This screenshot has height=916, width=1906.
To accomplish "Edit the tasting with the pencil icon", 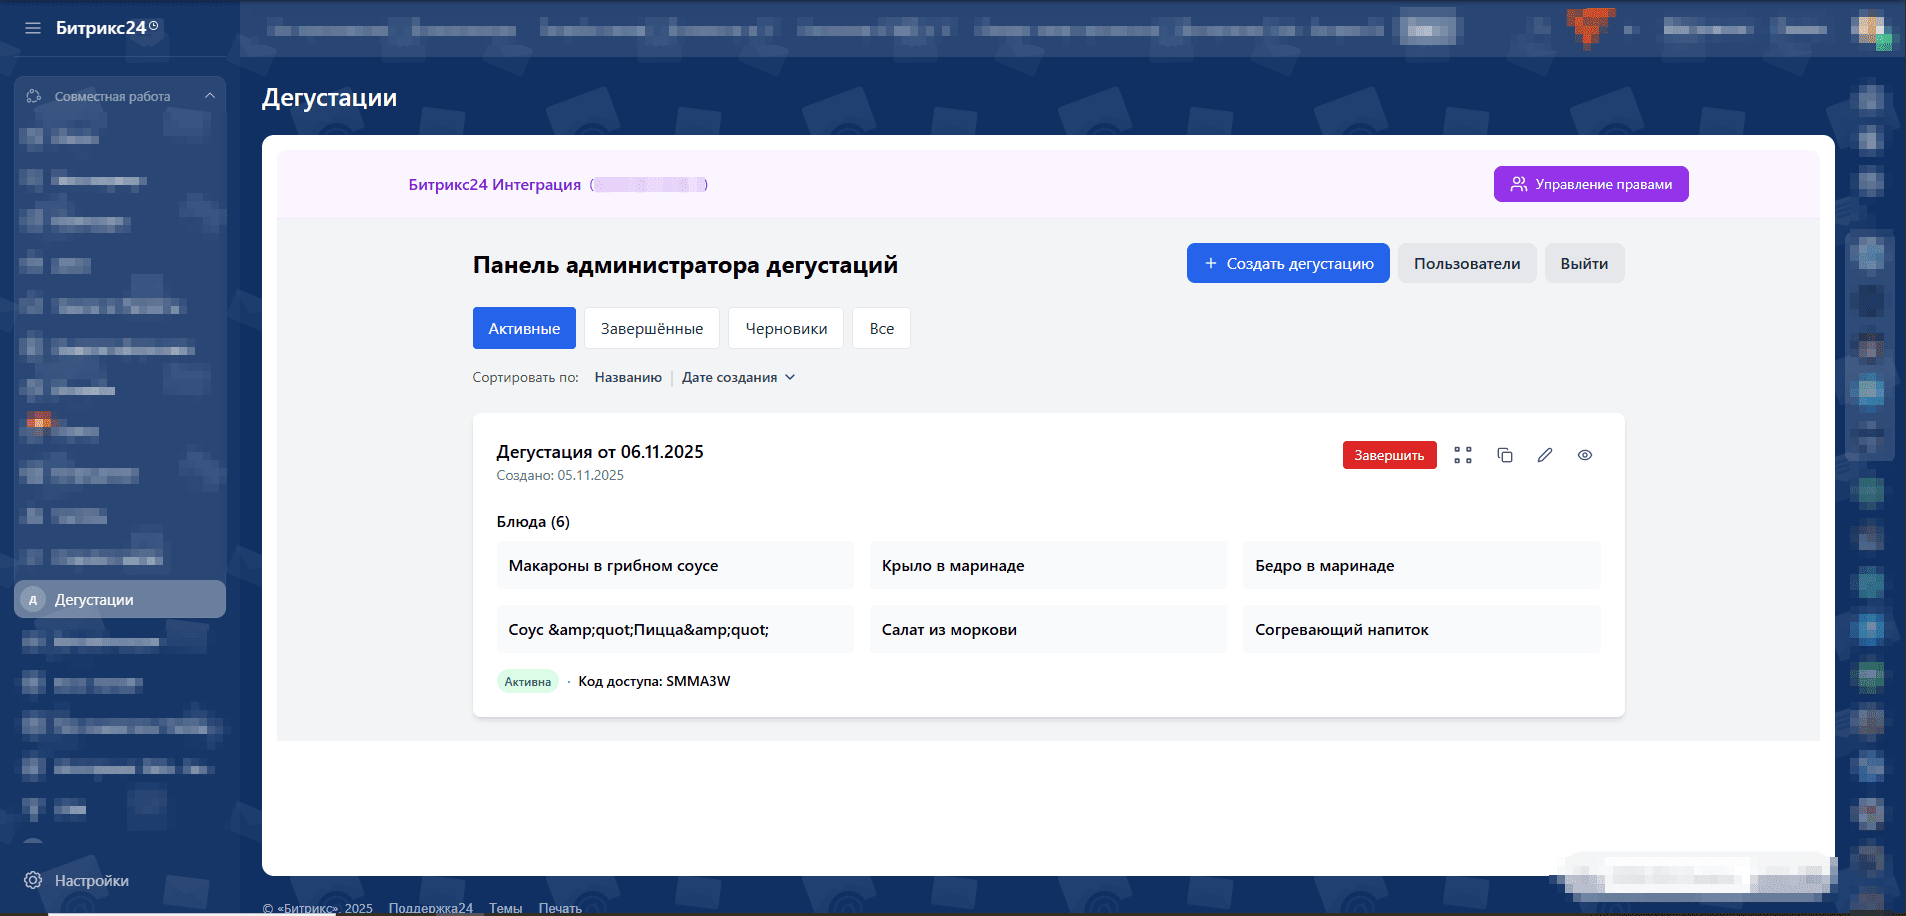I will point(1545,455).
